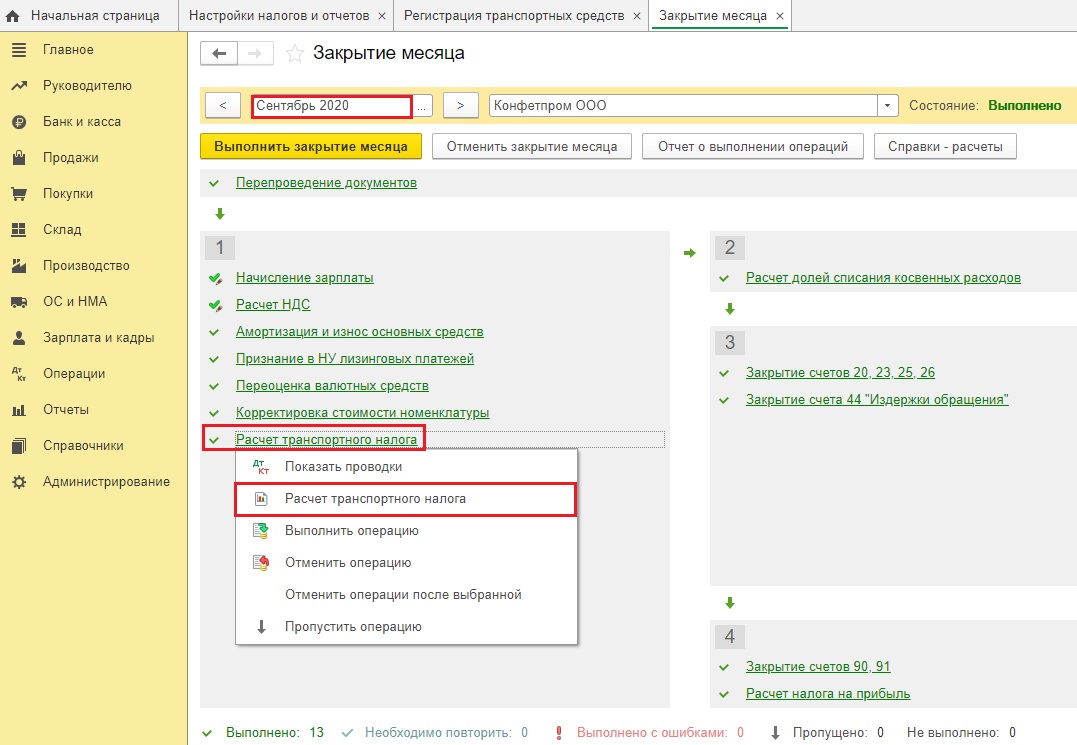
Task: Expand the organization dropdown for Конфетпром ООО
Action: [x=888, y=106]
